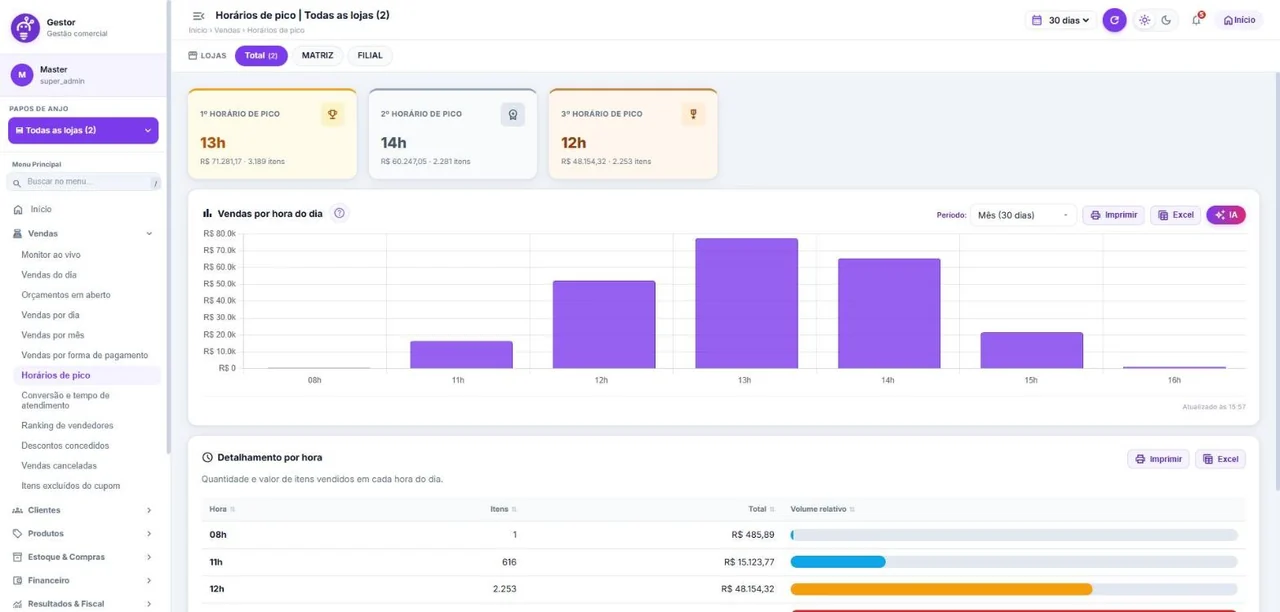
Task: Sort the table by Itens column
Action: (503, 510)
